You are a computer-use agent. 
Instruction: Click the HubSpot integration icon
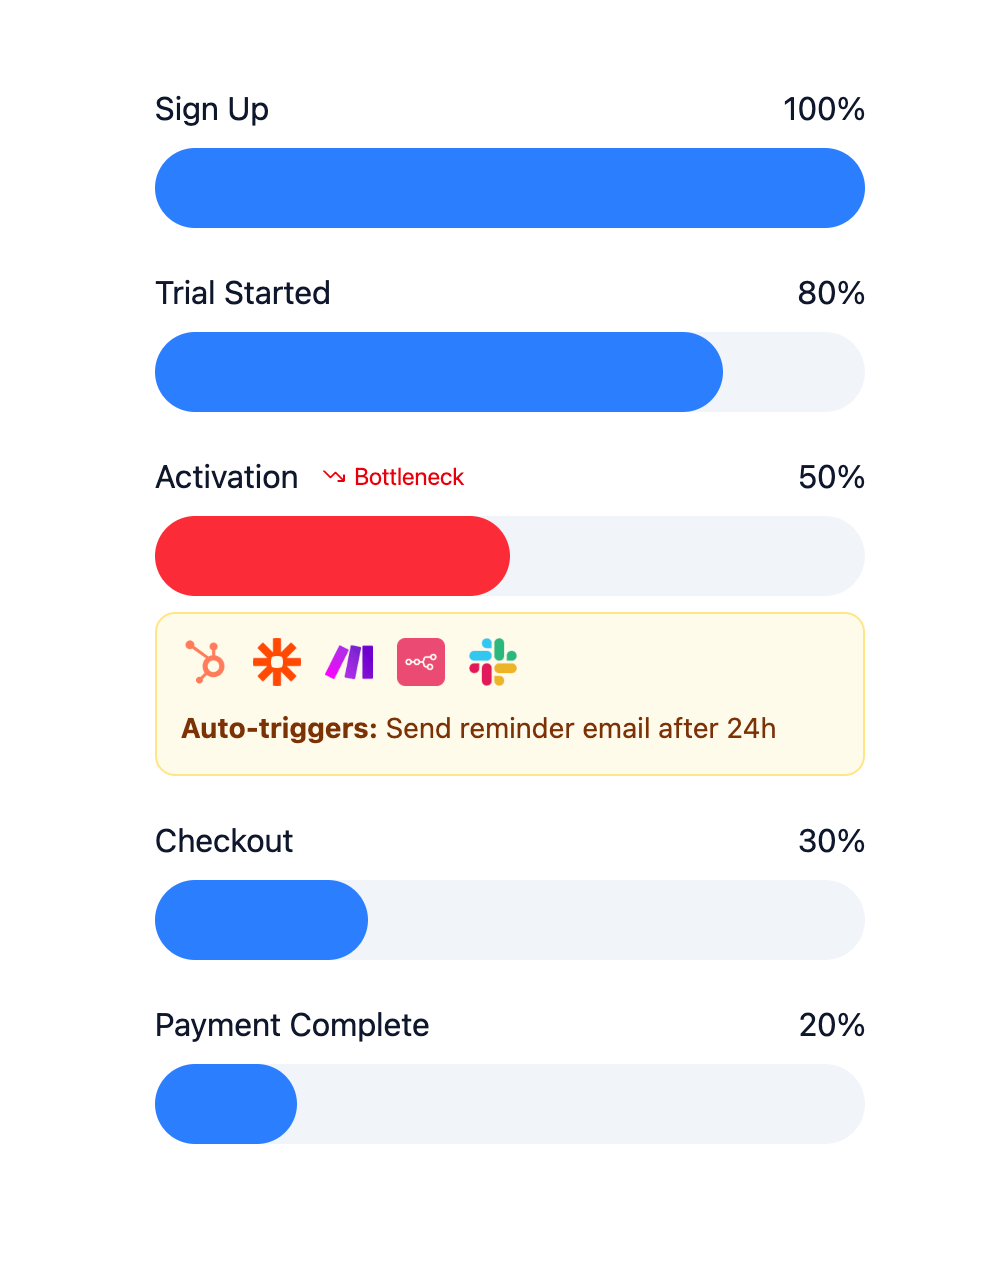pyautogui.click(x=205, y=662)
